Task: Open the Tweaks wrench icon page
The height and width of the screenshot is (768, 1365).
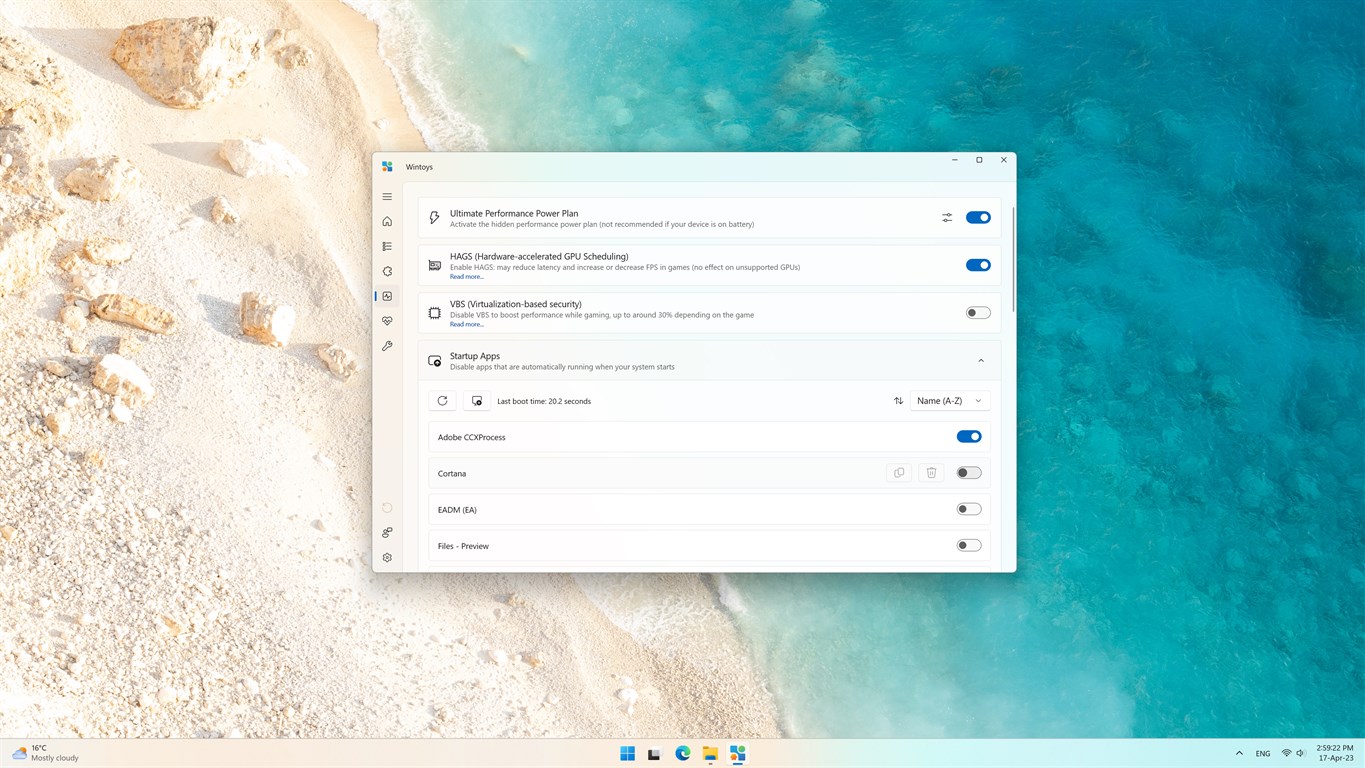Action: (387, 346)
